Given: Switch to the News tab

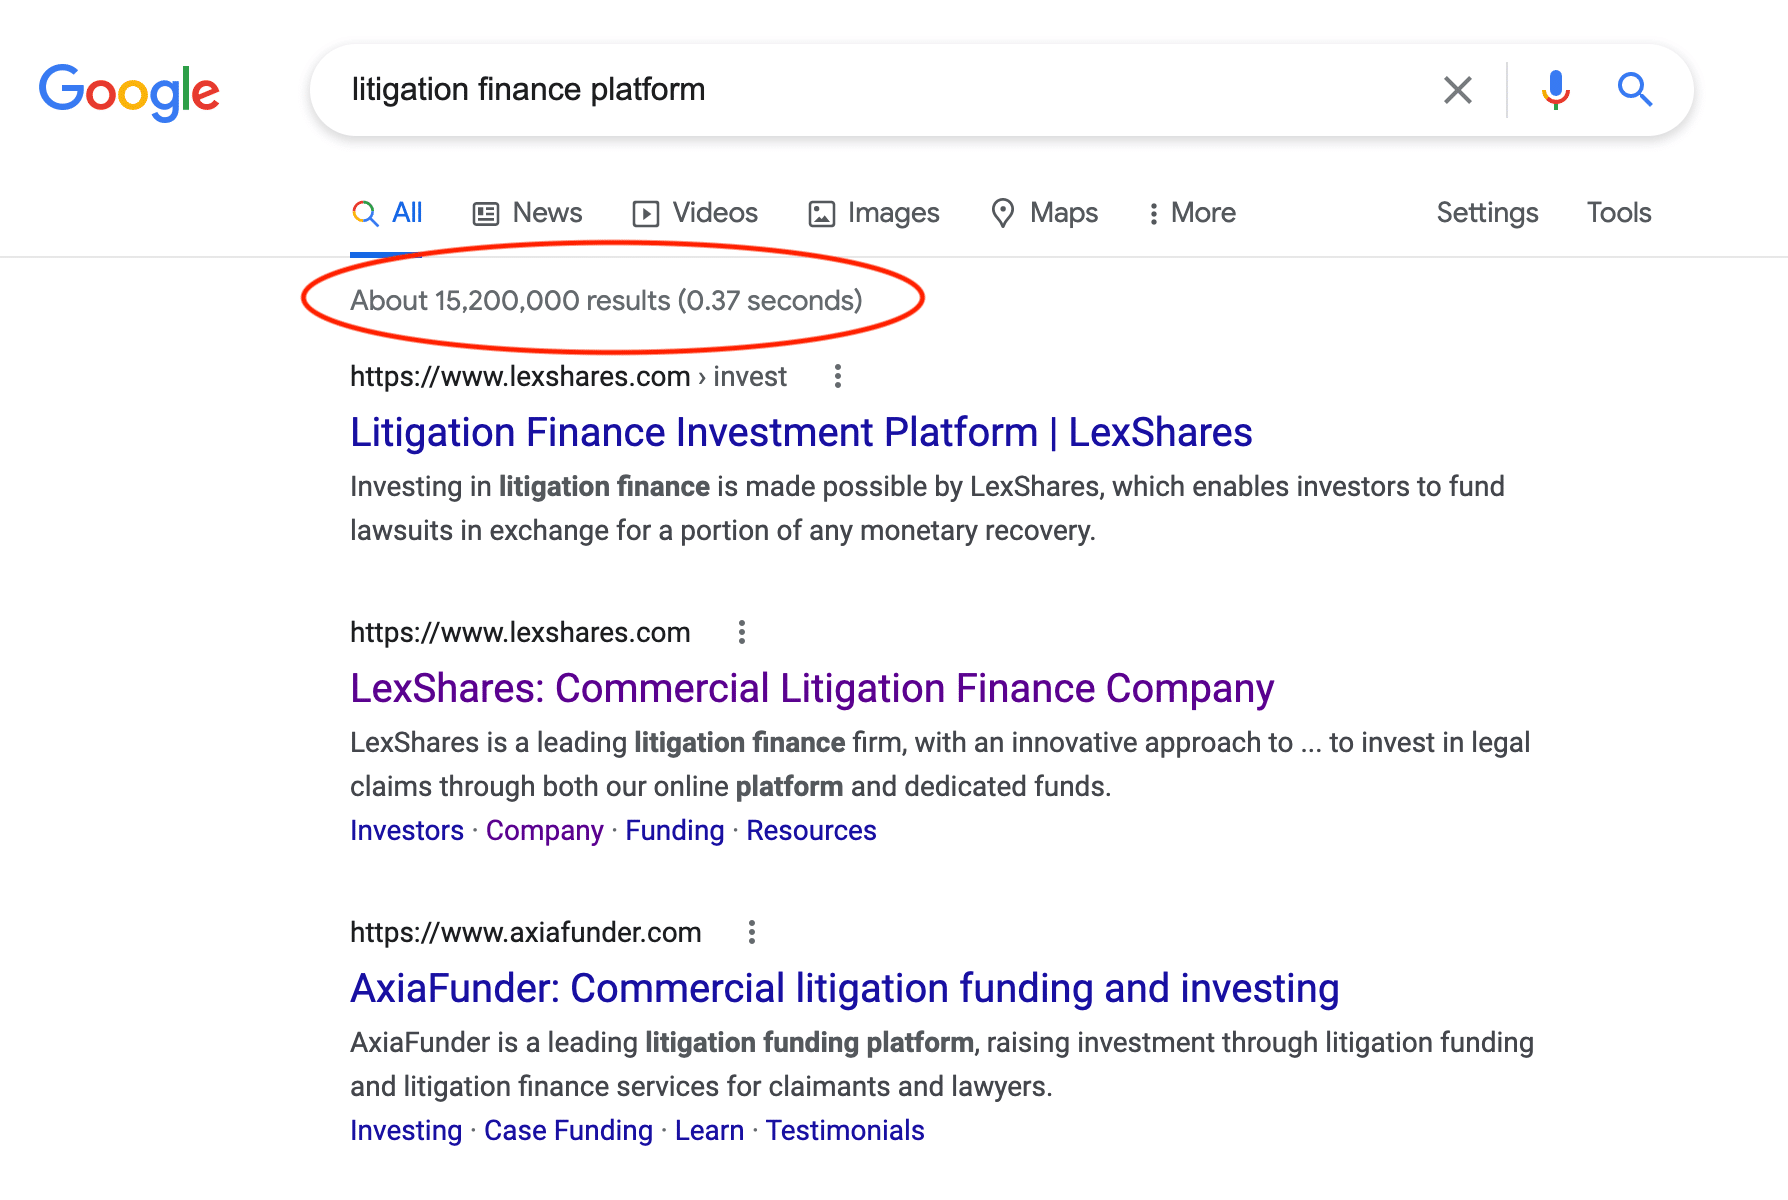Looking at the screenshot, I should [527, 213].
